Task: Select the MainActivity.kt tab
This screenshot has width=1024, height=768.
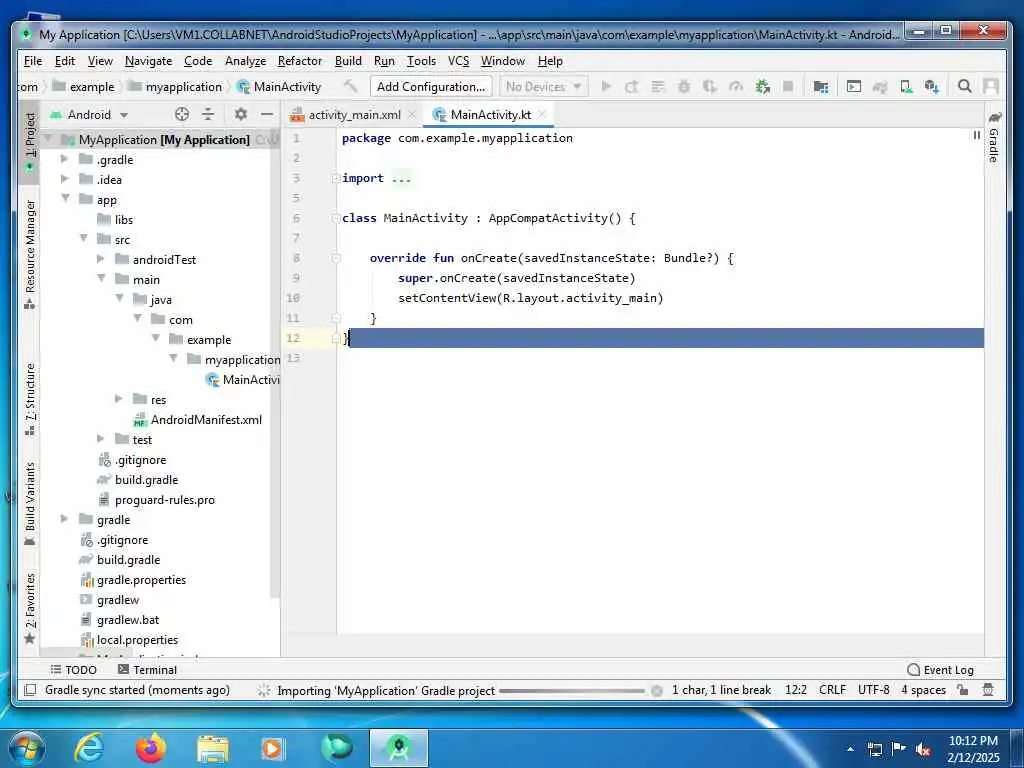Action: click(490, 114)
